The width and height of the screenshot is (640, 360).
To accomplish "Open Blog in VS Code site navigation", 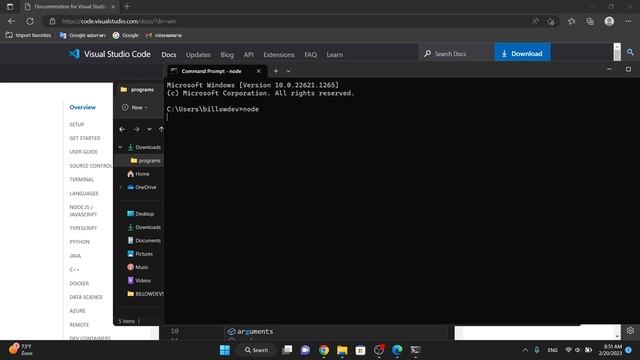I will (227, 54).
